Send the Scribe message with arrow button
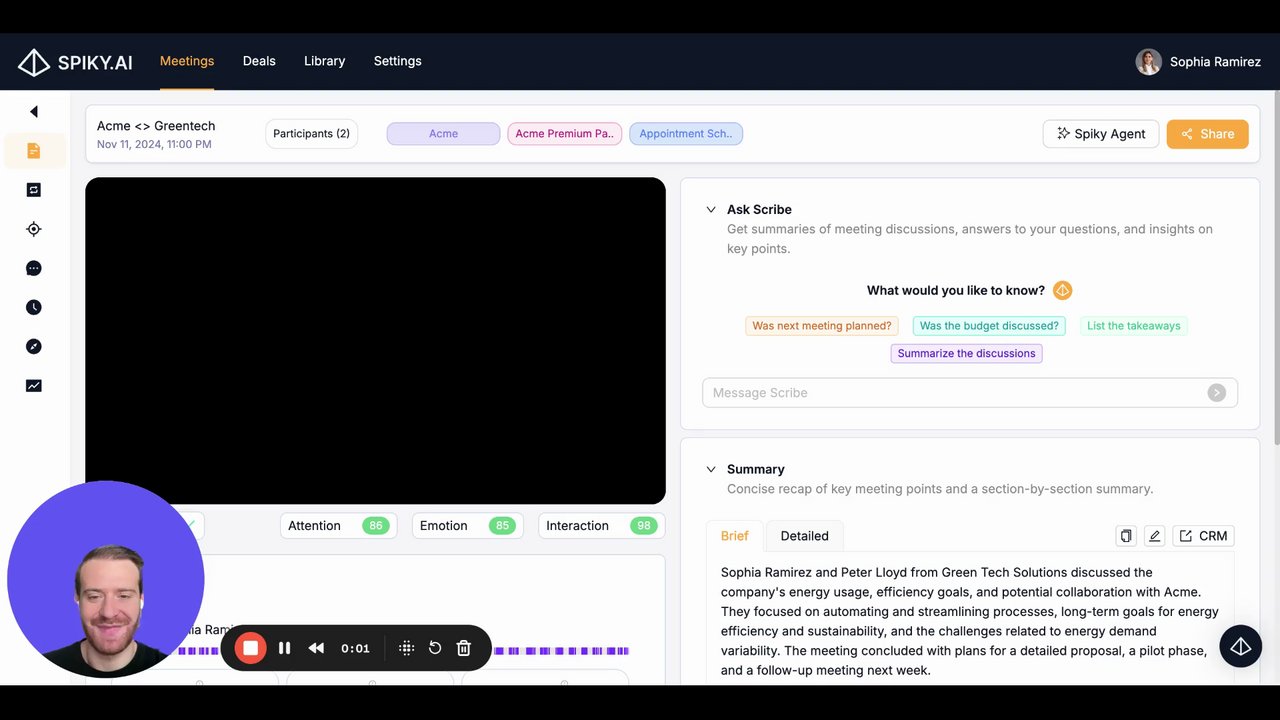Screen dimensions: 1280x720 pos(1217,393)
